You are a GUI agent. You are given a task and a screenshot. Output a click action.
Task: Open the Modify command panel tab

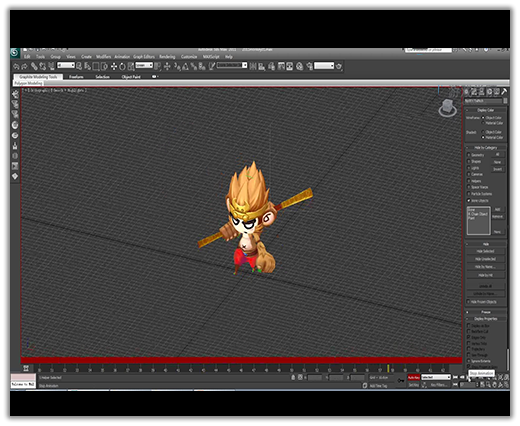(x=474, y=92)
